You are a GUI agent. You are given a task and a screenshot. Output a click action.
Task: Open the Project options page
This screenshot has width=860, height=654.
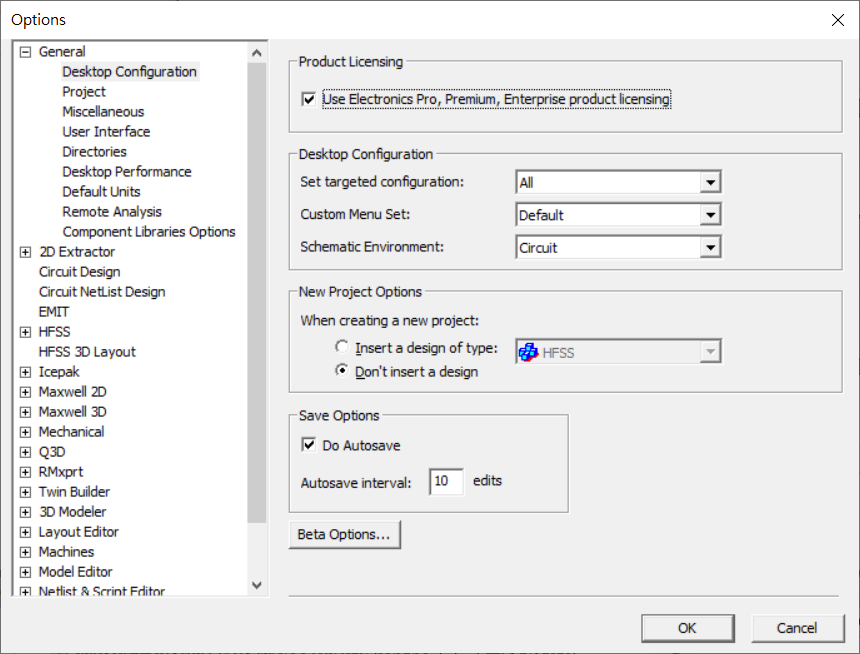(84, 92)
